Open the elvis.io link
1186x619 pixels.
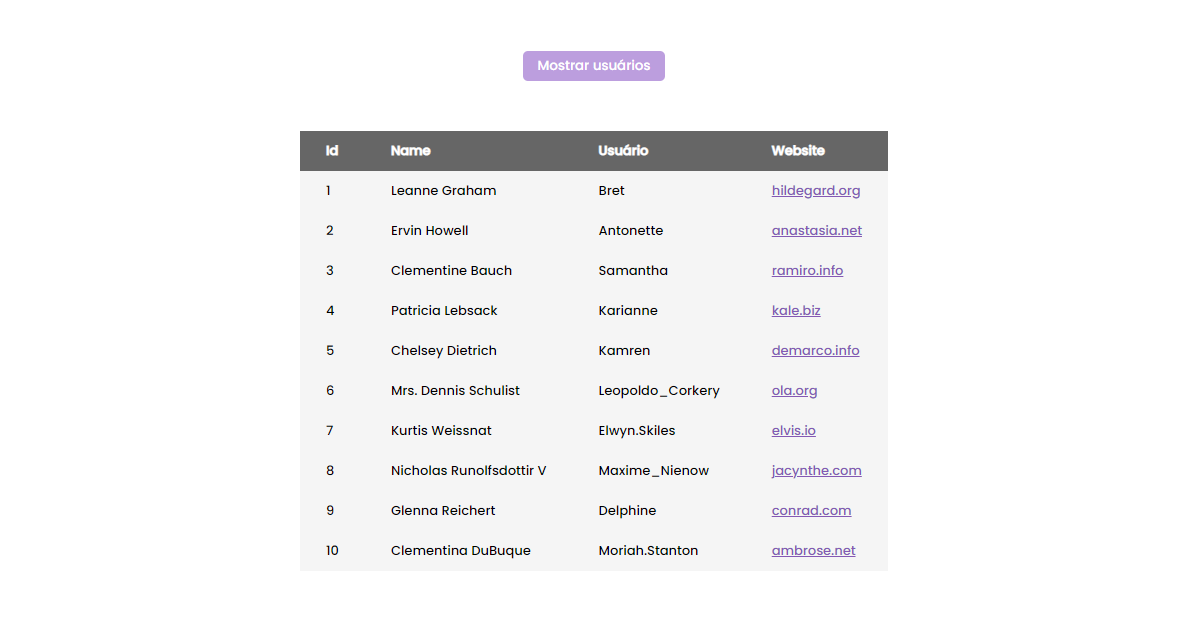tap(793, 431)
